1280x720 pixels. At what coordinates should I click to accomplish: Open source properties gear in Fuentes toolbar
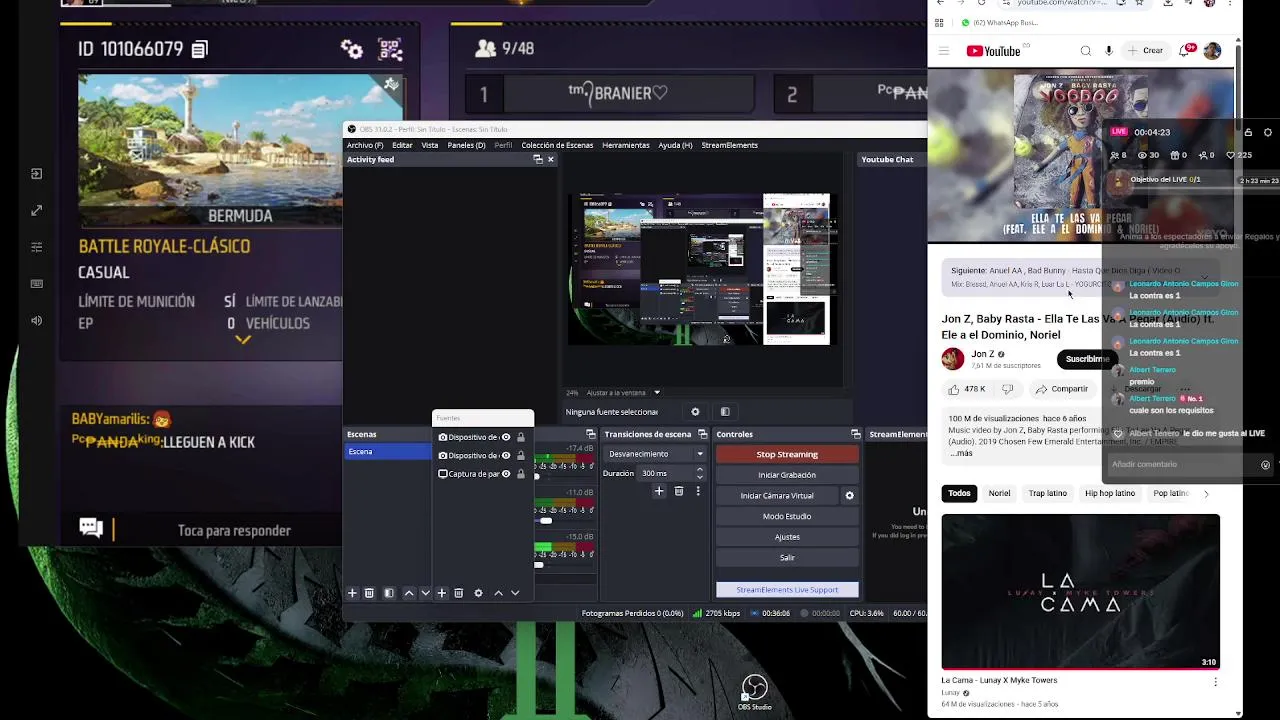click(x=478, y=593)
